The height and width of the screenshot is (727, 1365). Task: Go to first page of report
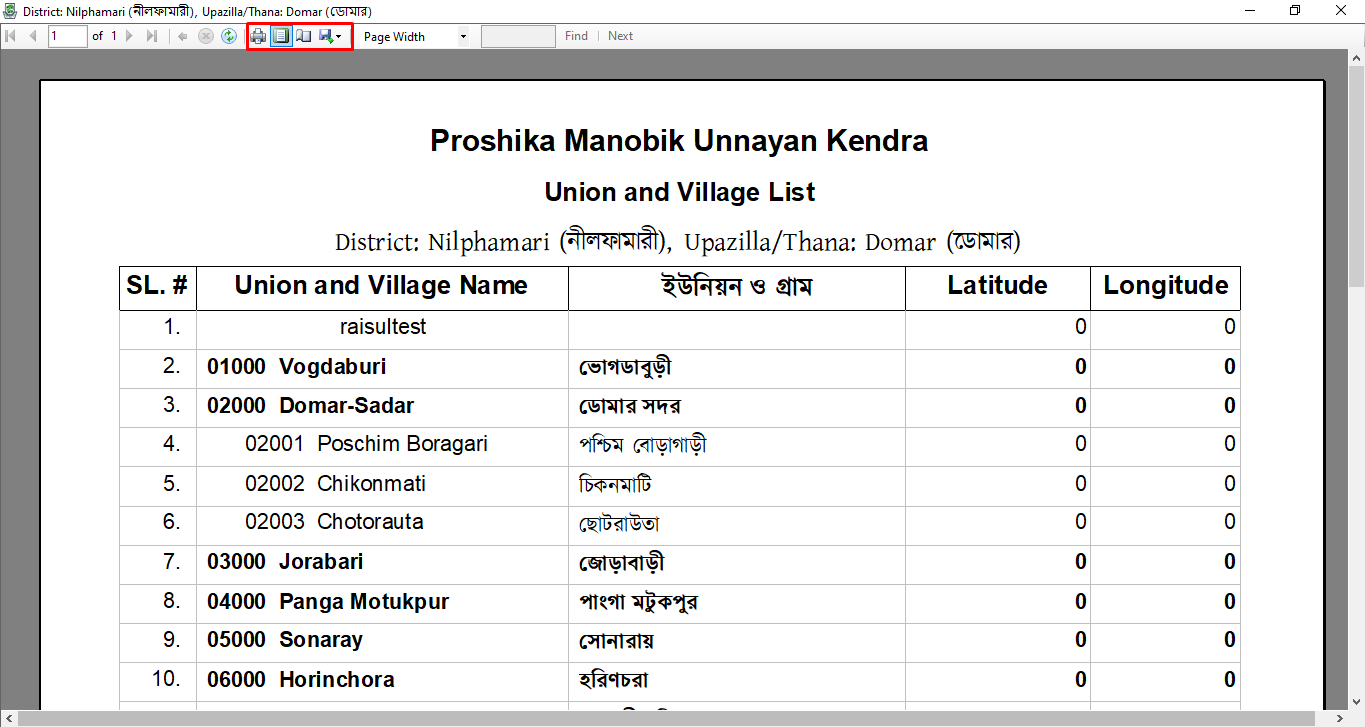tap(11, 36)
